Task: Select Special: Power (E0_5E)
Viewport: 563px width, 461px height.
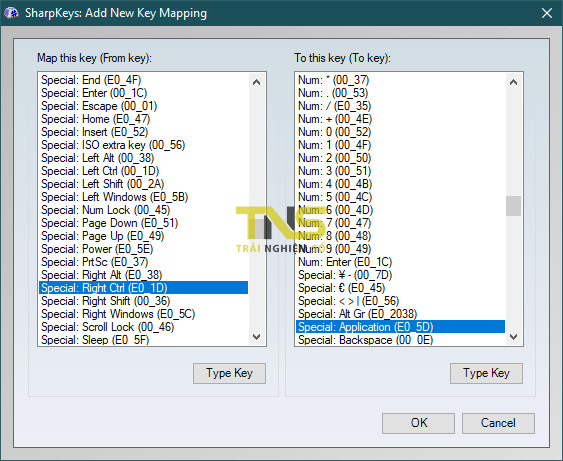Action: (x=143, y=249)
